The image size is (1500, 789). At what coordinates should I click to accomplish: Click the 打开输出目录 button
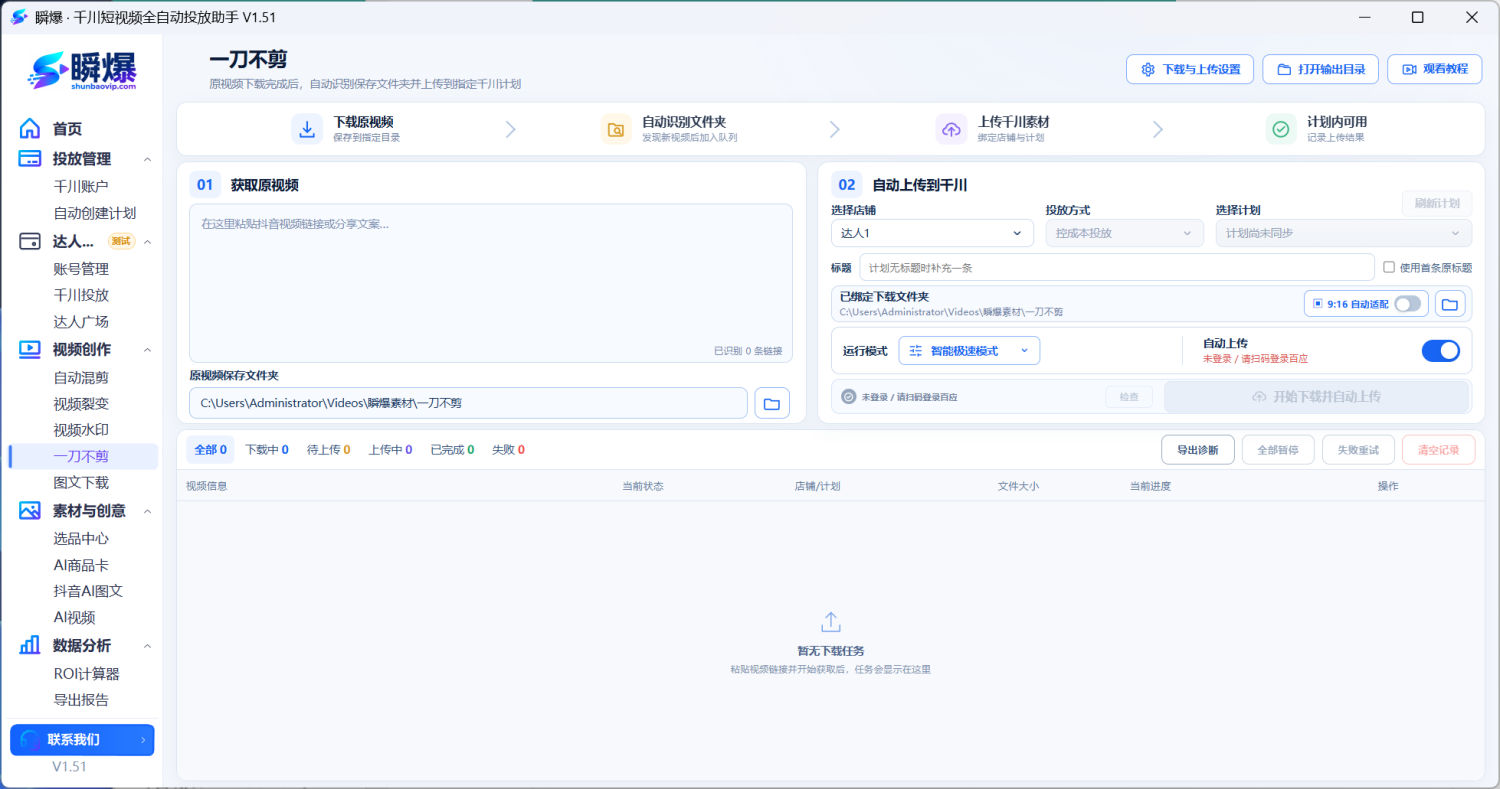click(x=1321, y=69)
